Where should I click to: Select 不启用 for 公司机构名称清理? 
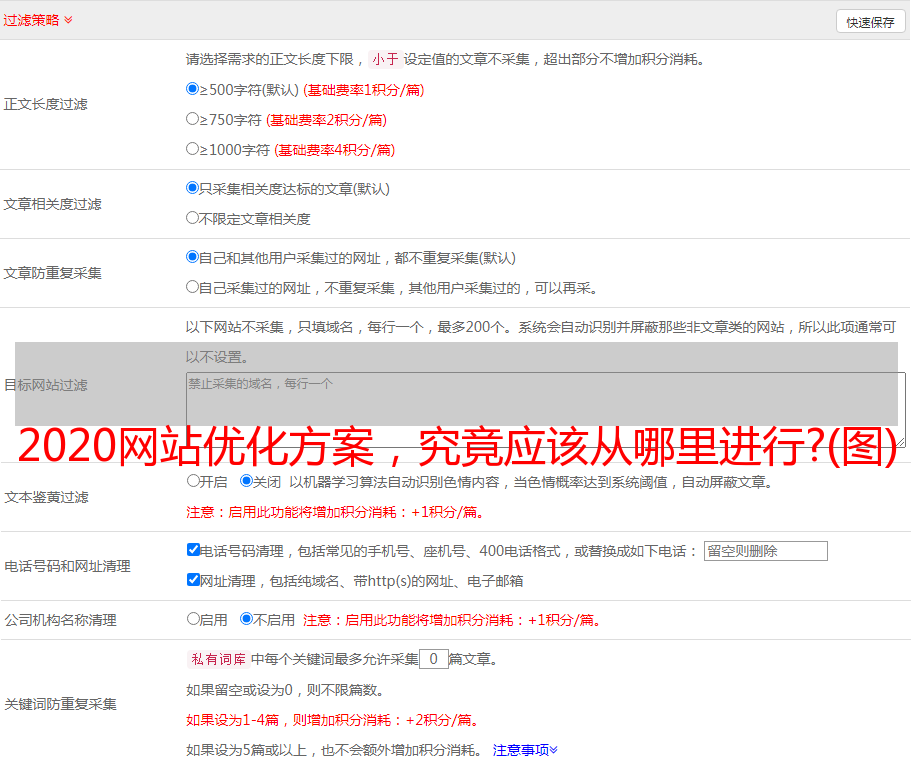point(246,619)
